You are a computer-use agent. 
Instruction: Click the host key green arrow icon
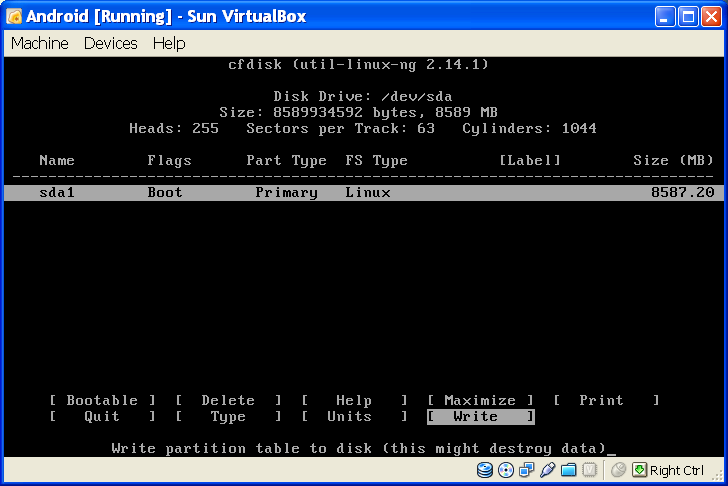pos(639,470)
